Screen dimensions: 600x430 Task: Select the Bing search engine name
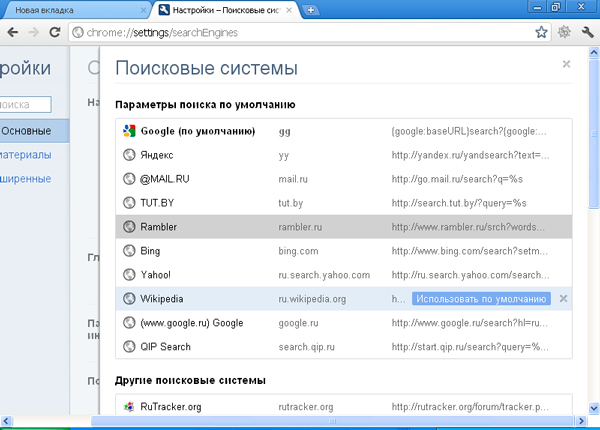tap(150, 251)
